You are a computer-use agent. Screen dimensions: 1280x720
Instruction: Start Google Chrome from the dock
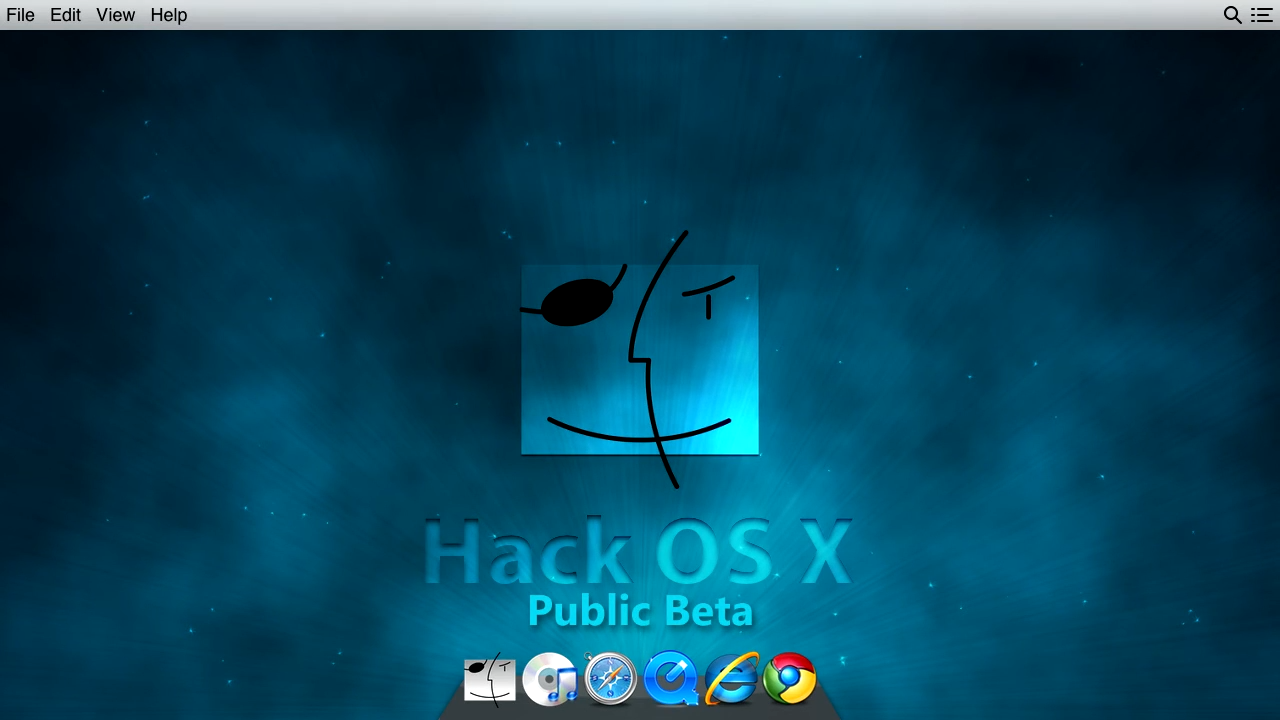789,678
